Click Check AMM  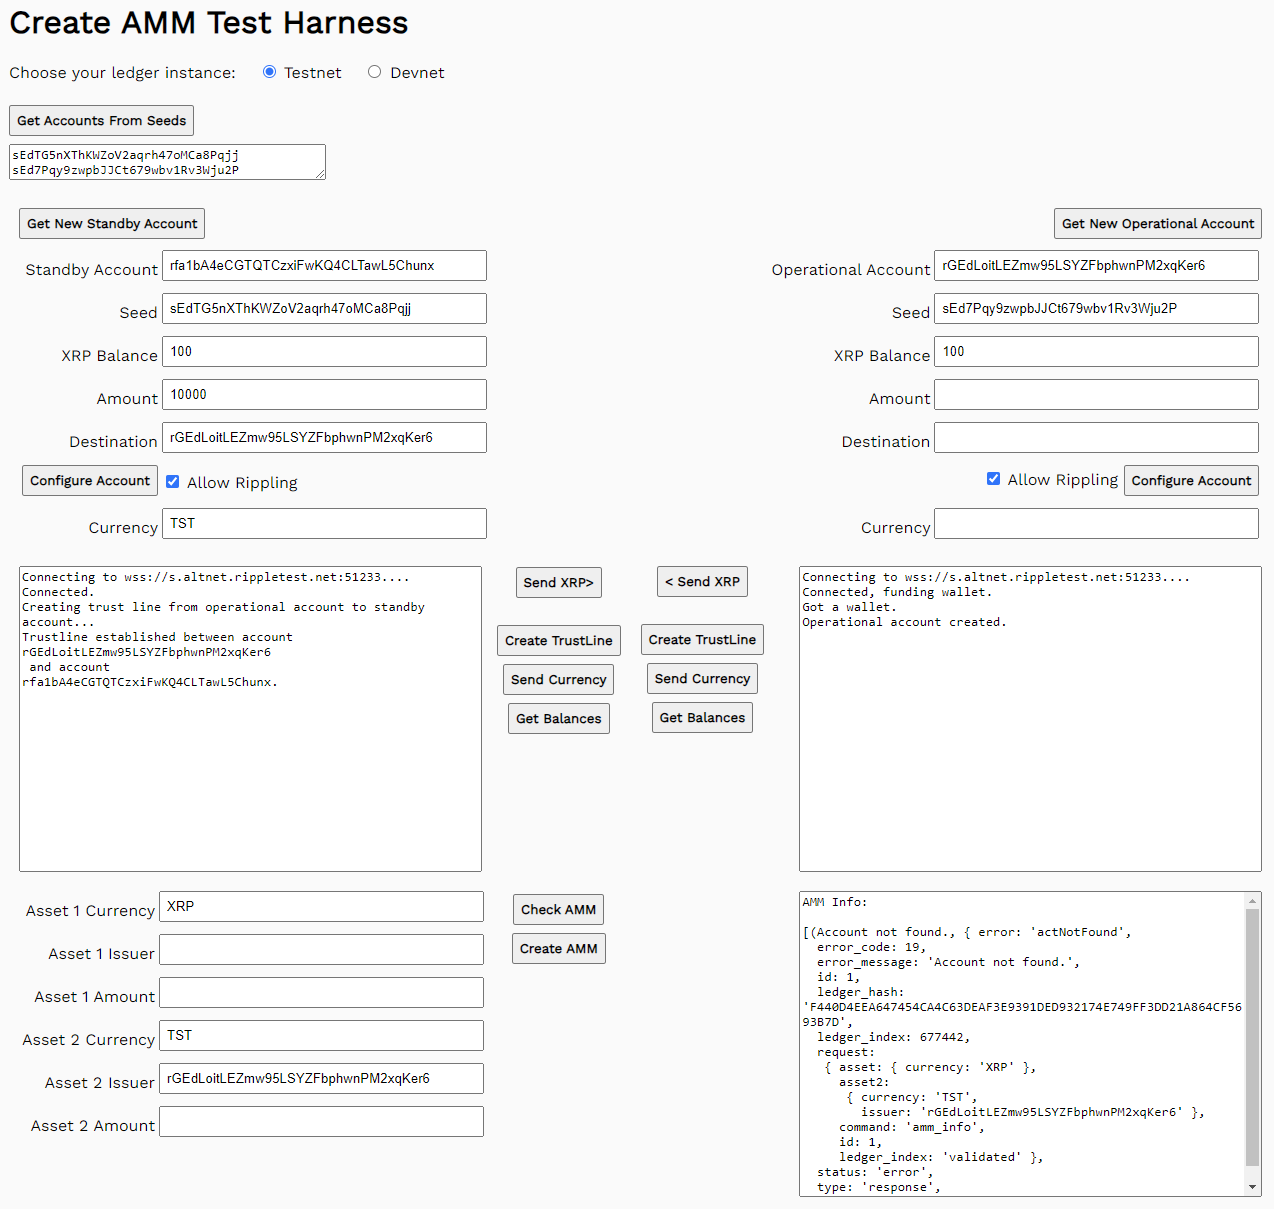click(558, 909)
